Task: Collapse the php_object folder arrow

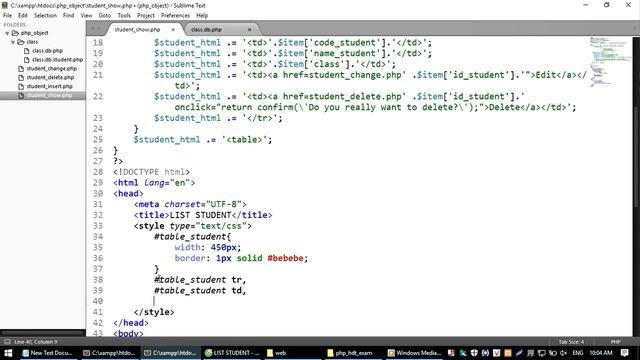Action: [7, 33]
